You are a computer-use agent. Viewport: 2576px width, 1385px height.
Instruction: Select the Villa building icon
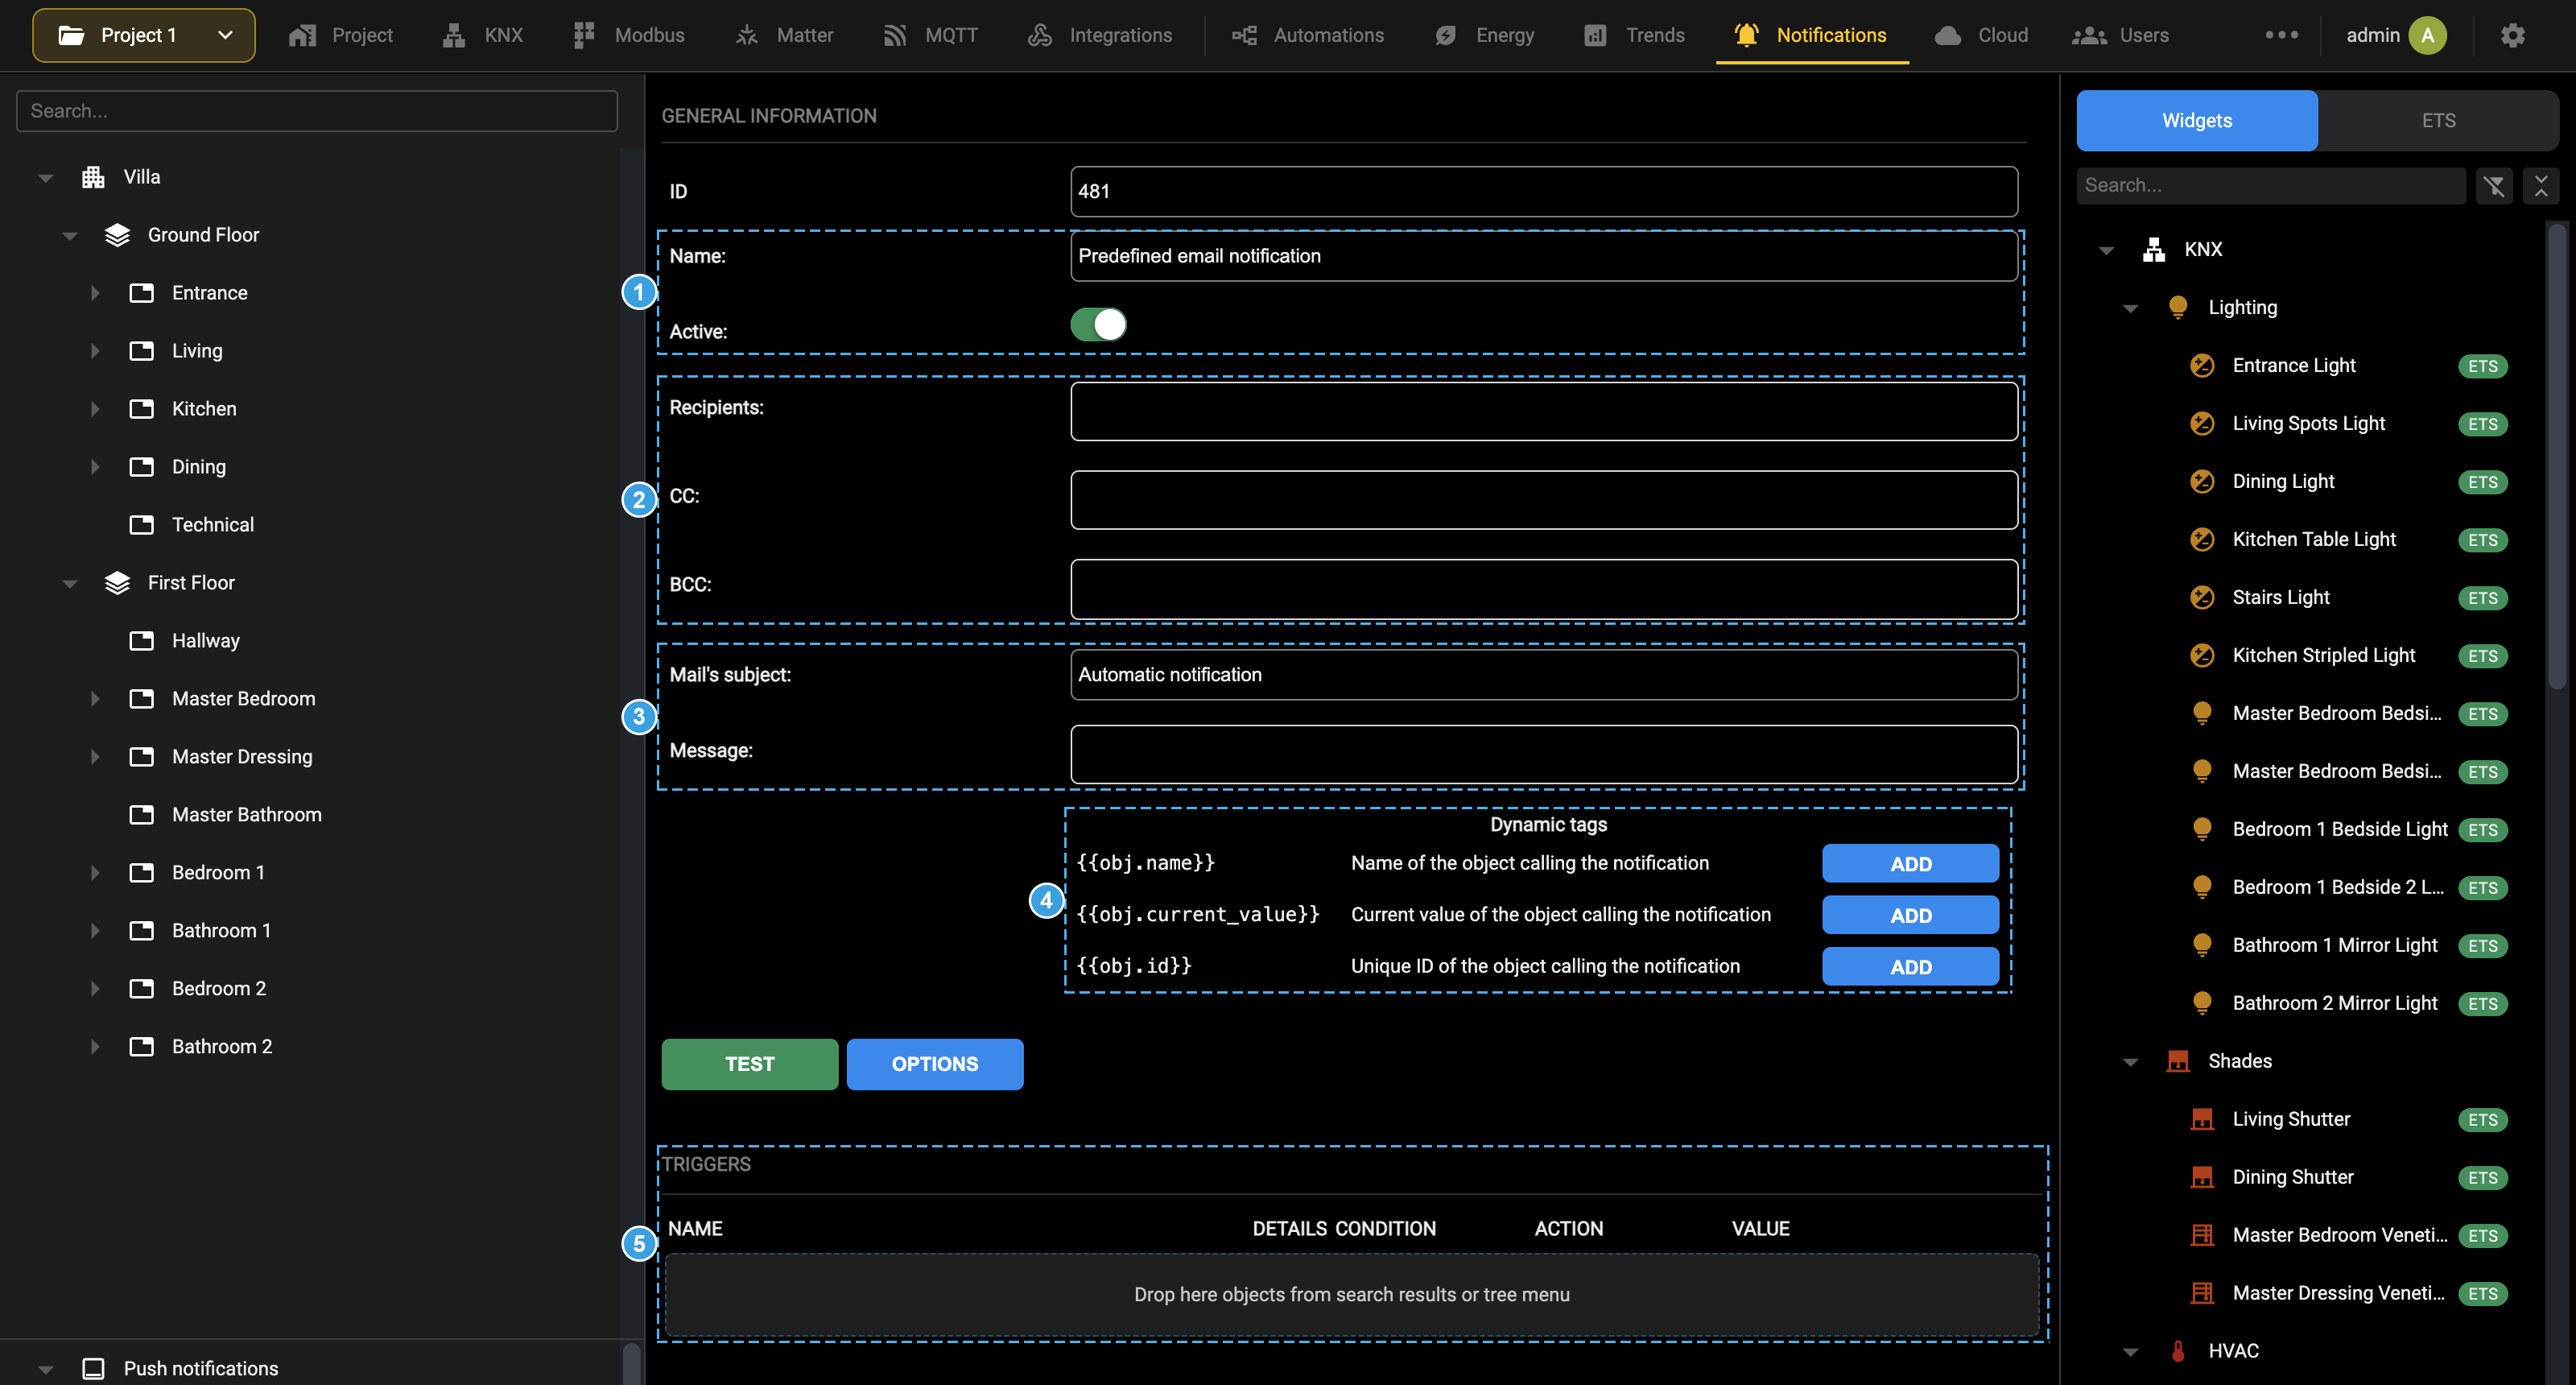pos(93,177)
